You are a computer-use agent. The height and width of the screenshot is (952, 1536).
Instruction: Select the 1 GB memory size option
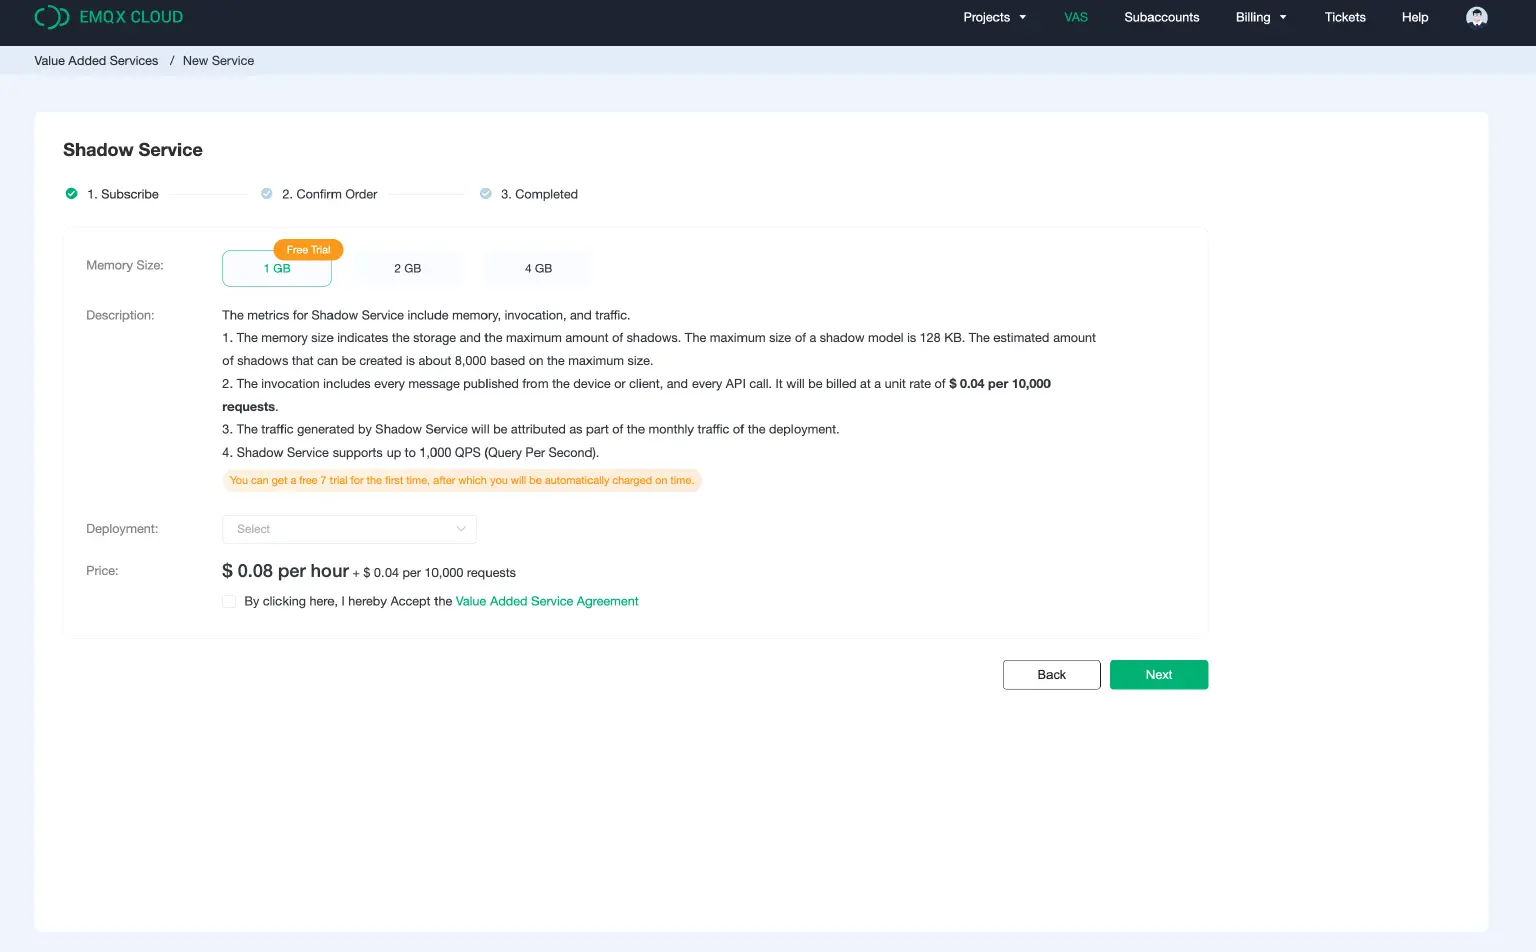pyautogui.click(x=277, y=269)
